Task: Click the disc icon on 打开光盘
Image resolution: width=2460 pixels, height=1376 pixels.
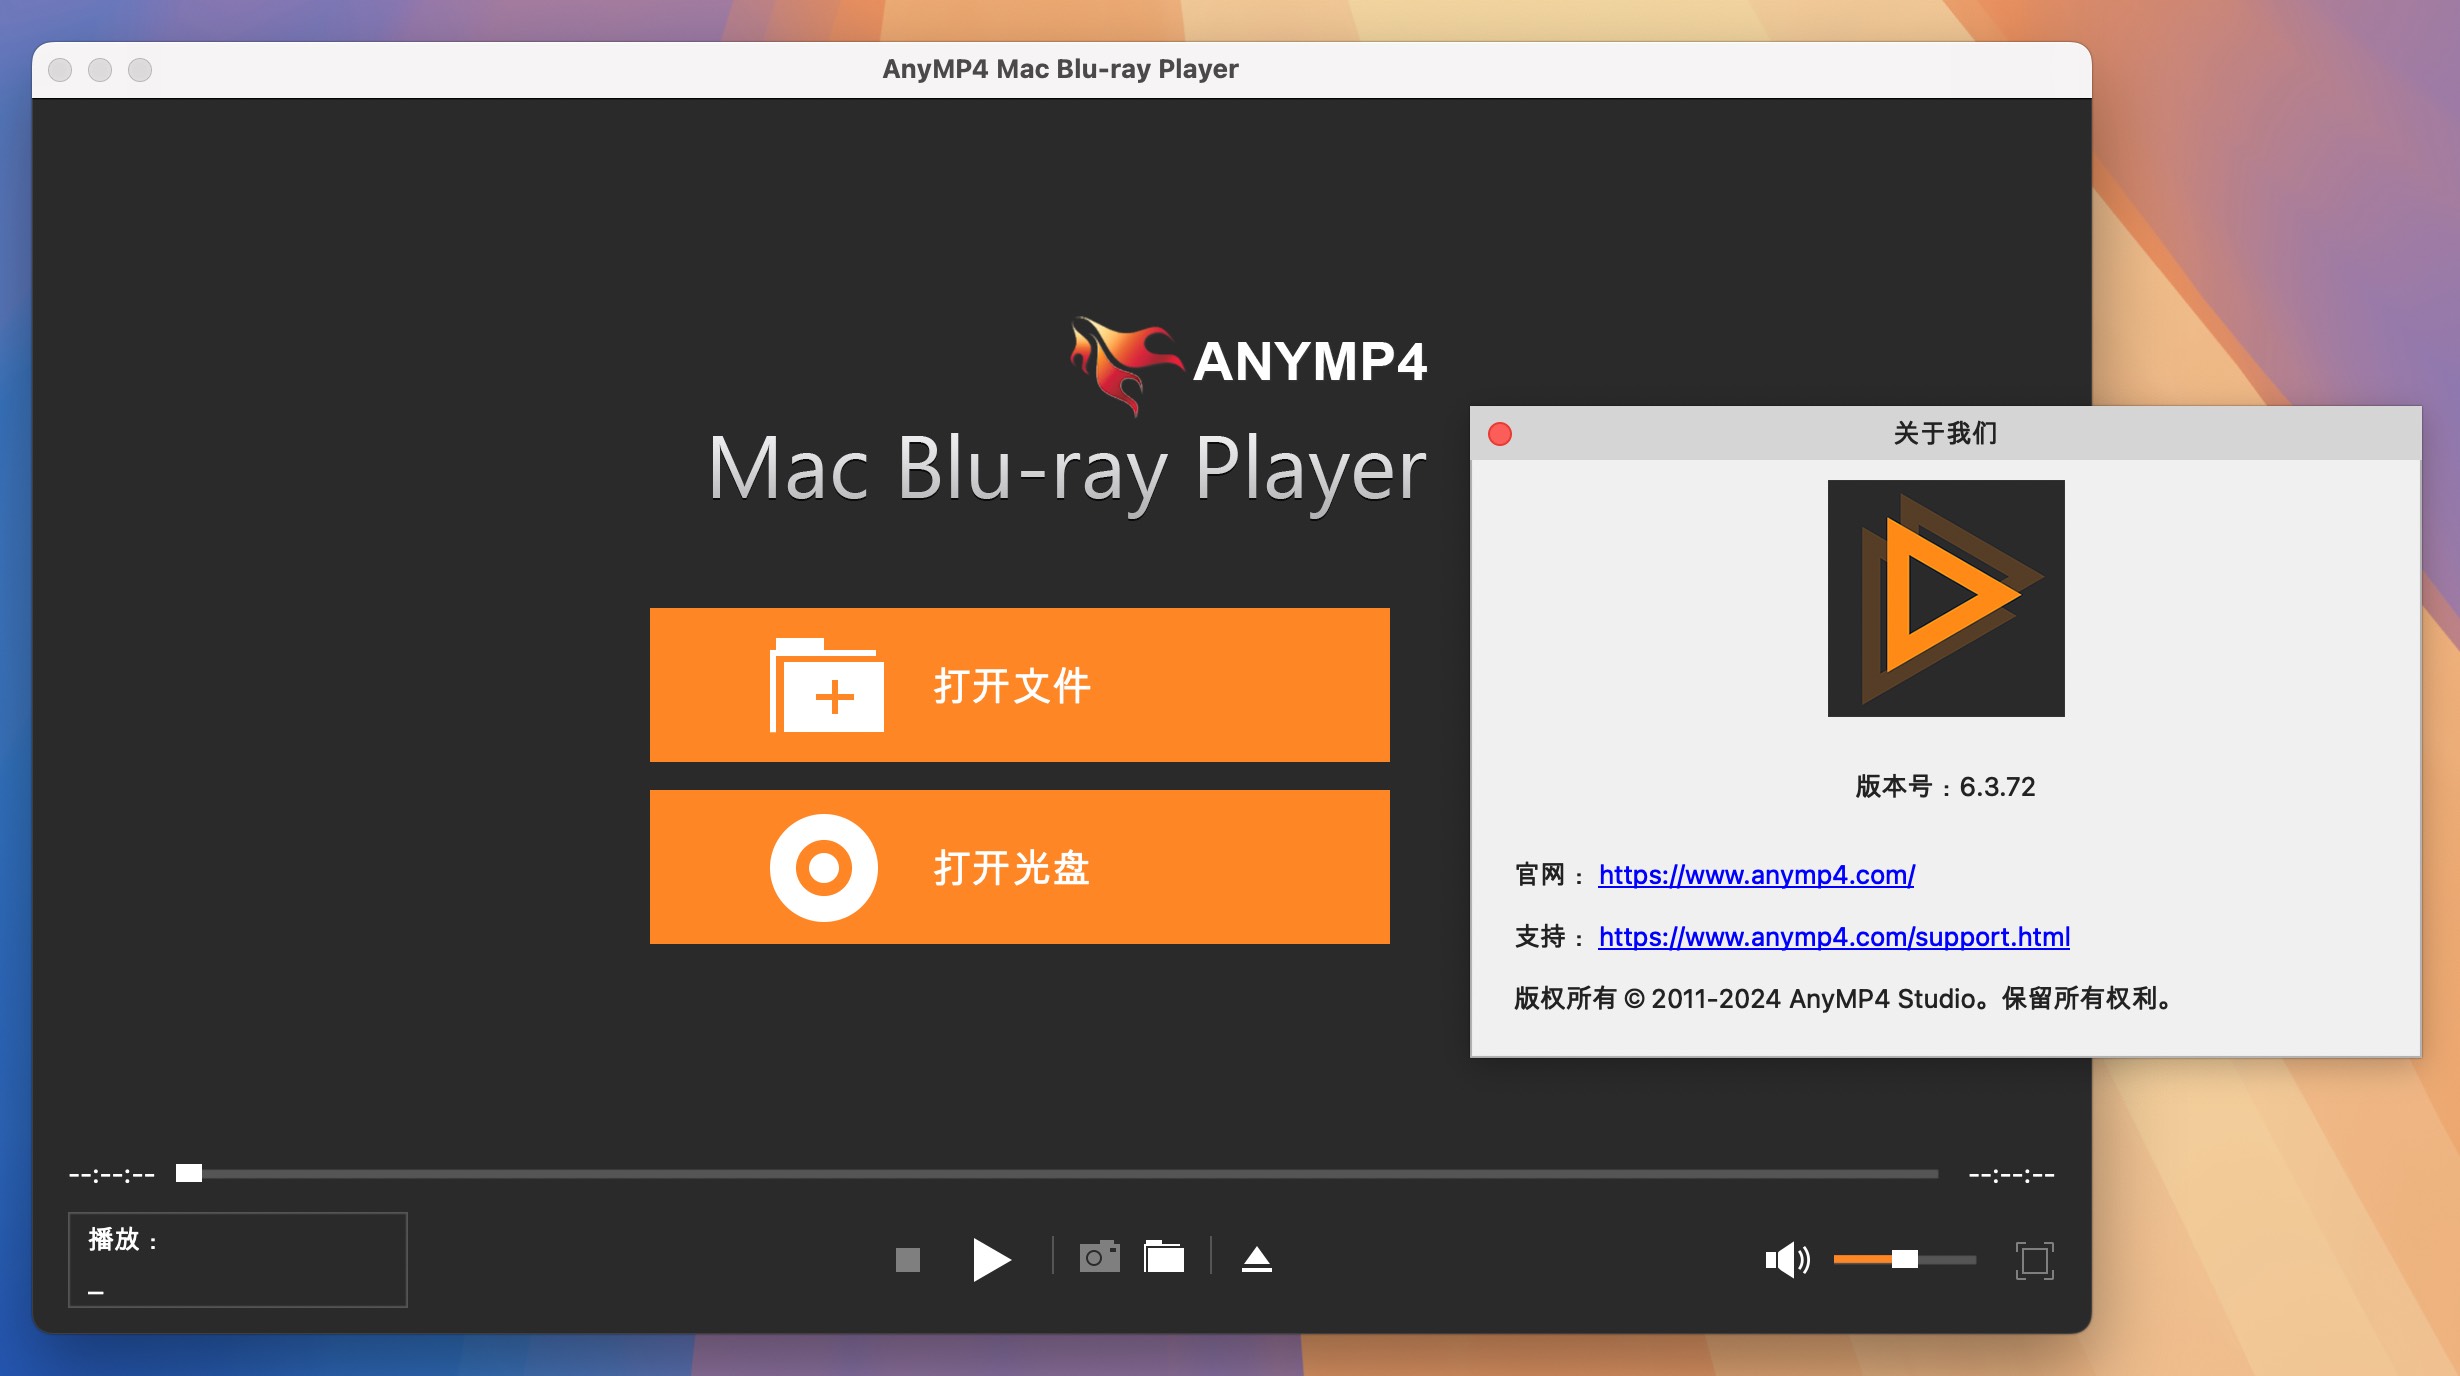Action: 823,867
